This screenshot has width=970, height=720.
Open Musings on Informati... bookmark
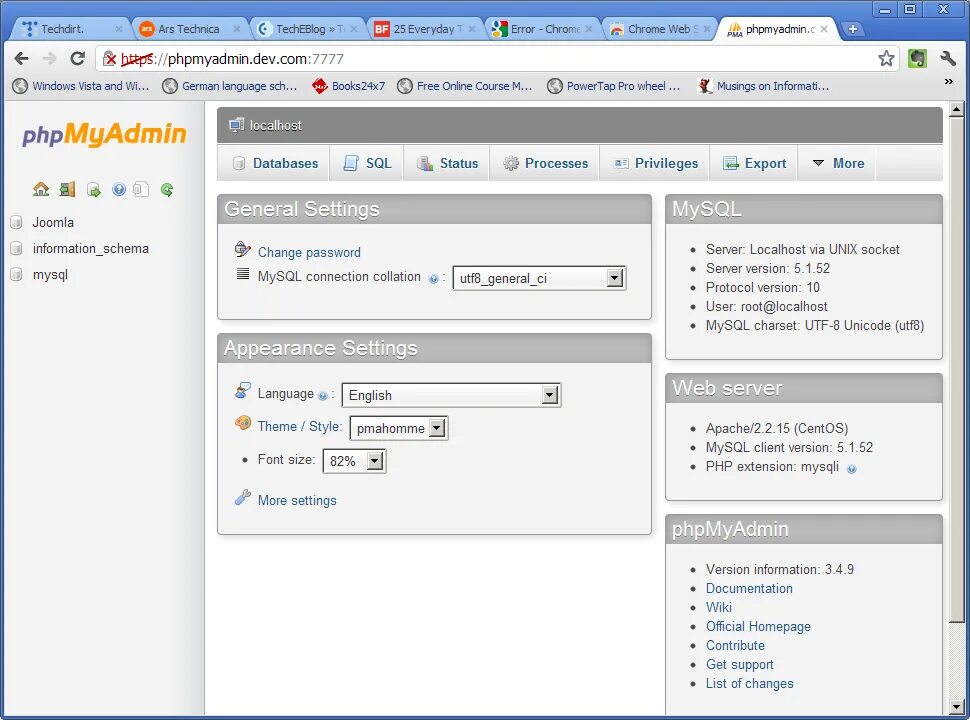tap(763, 86)
